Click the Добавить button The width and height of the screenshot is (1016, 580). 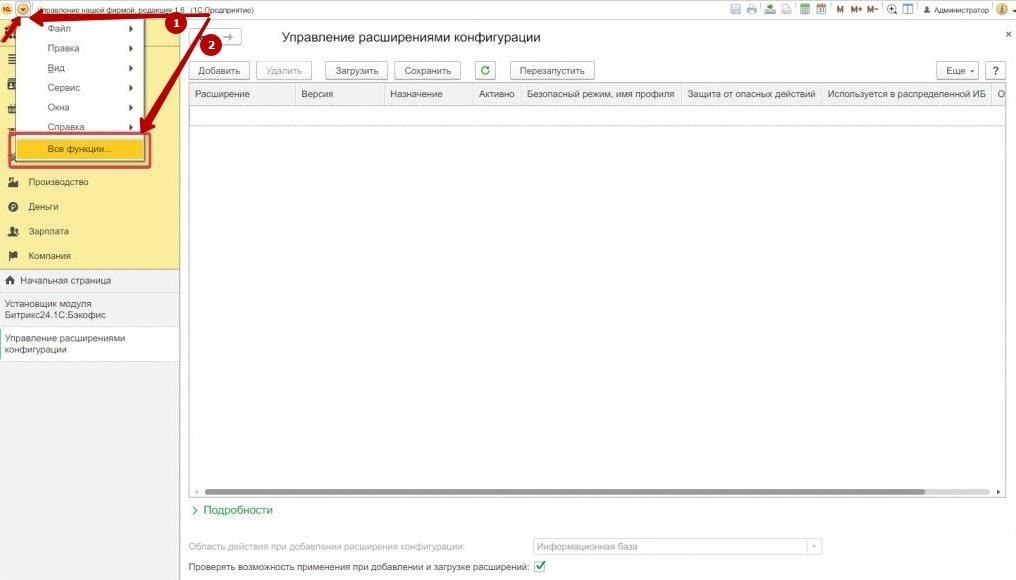tap(219, 71)
